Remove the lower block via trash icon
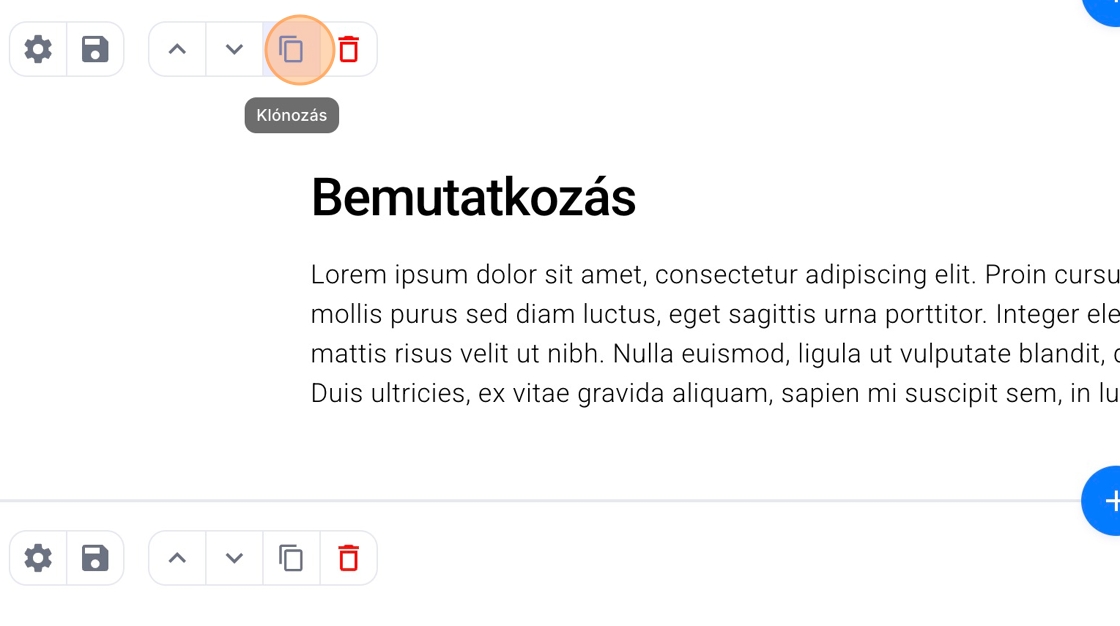Viewport: 1120px width, 626px height. [348, 558]
